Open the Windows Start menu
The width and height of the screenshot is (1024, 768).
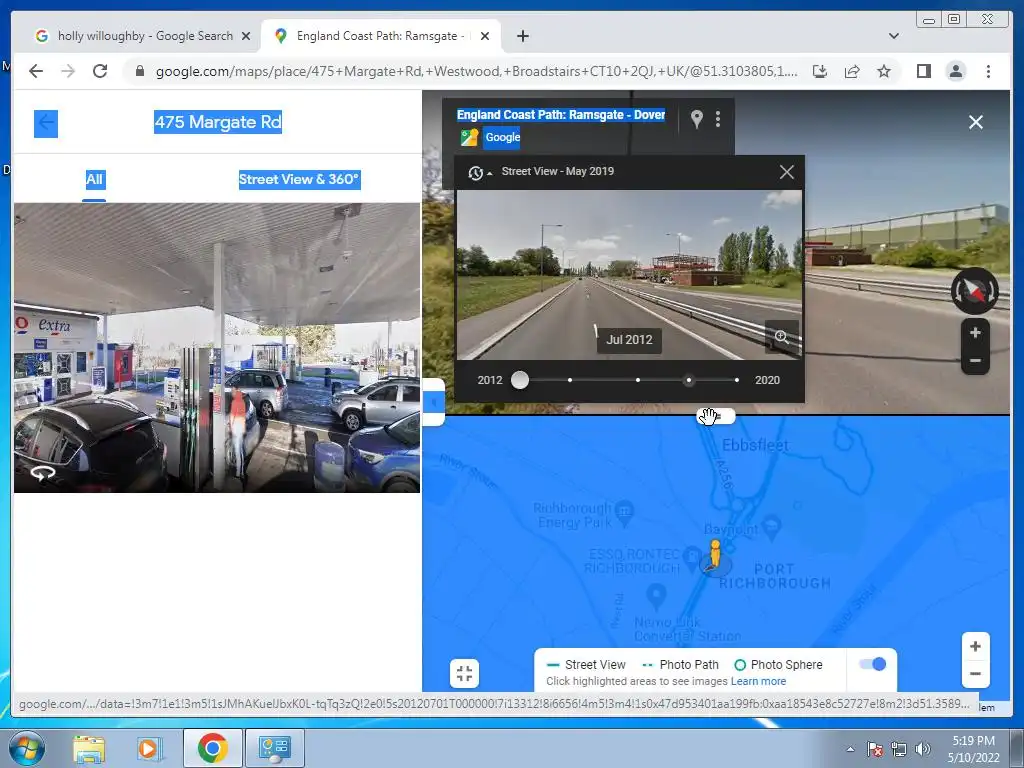26,748
